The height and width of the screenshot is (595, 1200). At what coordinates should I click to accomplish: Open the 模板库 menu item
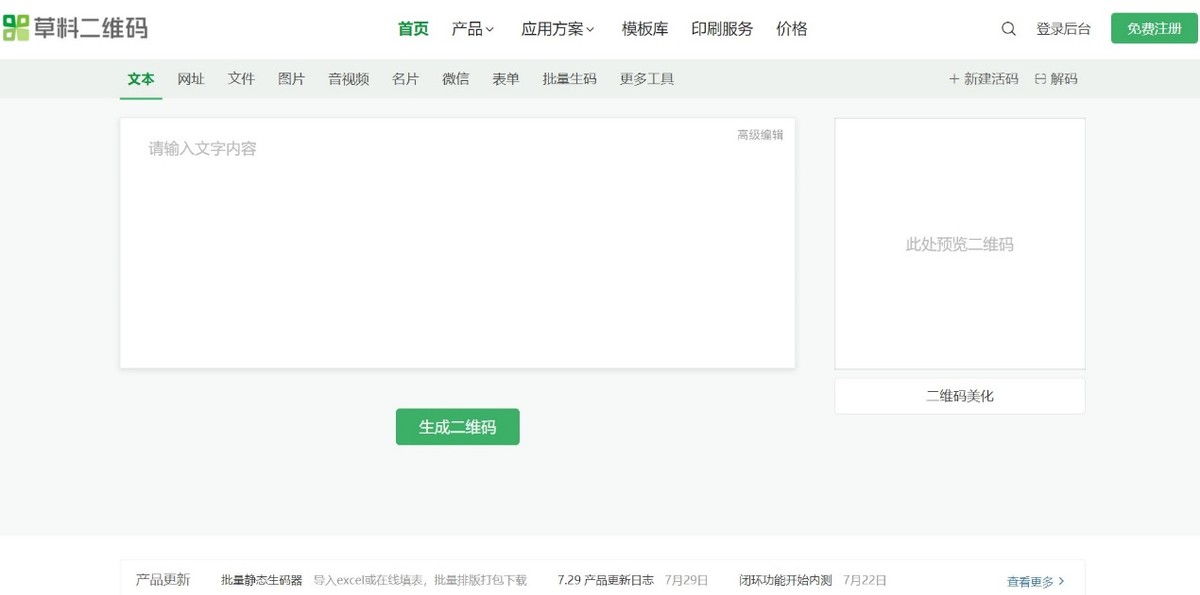click(645, 29)
